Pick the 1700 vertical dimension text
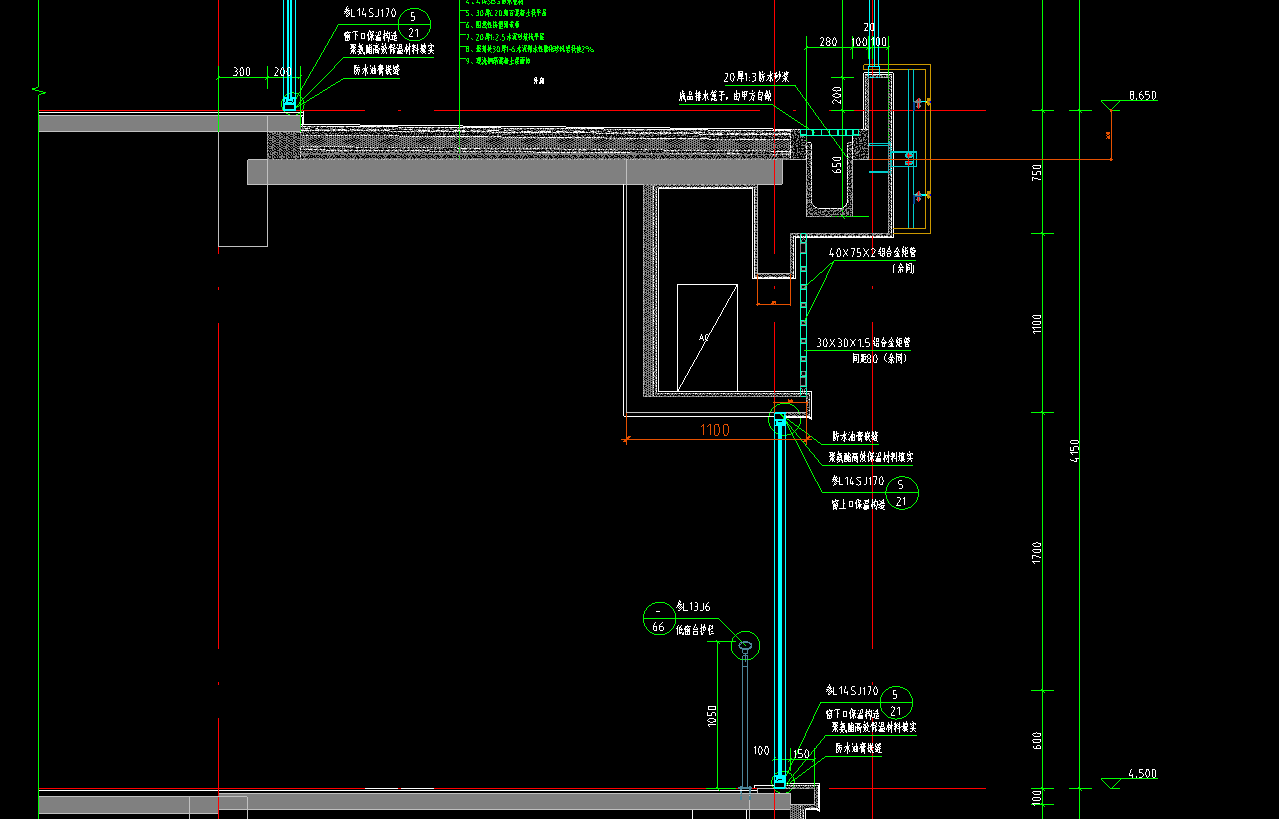Image resolution: width=1279 pixels, height=819 pixels. (1037, 552)
